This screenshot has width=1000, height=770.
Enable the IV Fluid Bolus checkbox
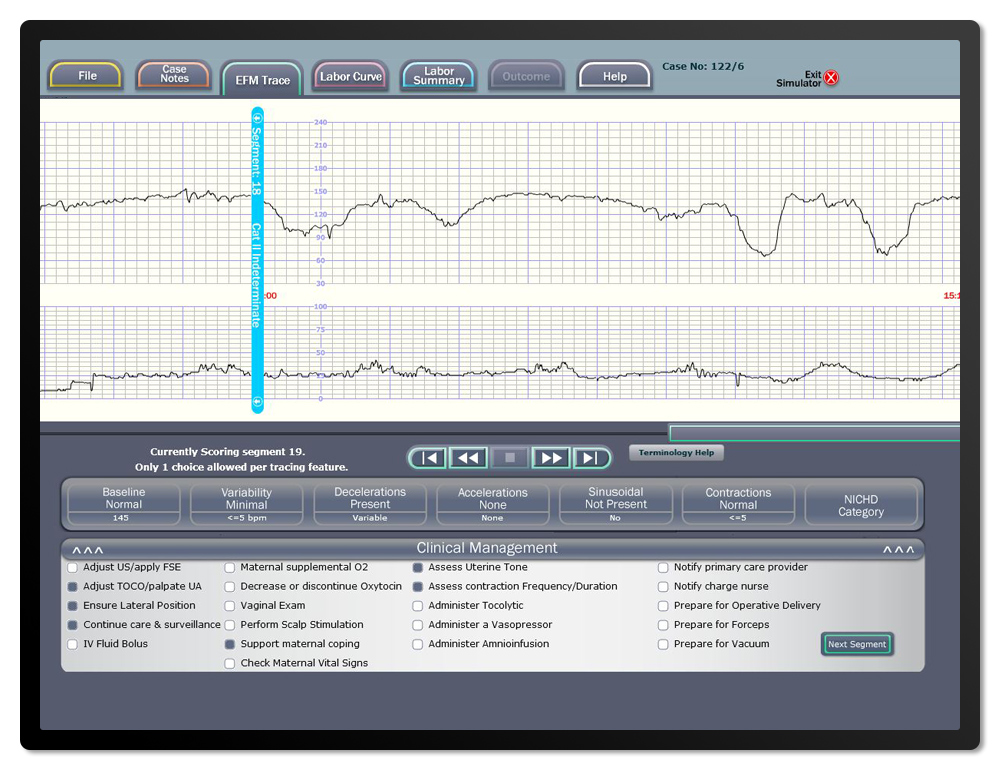pyautogui.click(x=72, y=645)
